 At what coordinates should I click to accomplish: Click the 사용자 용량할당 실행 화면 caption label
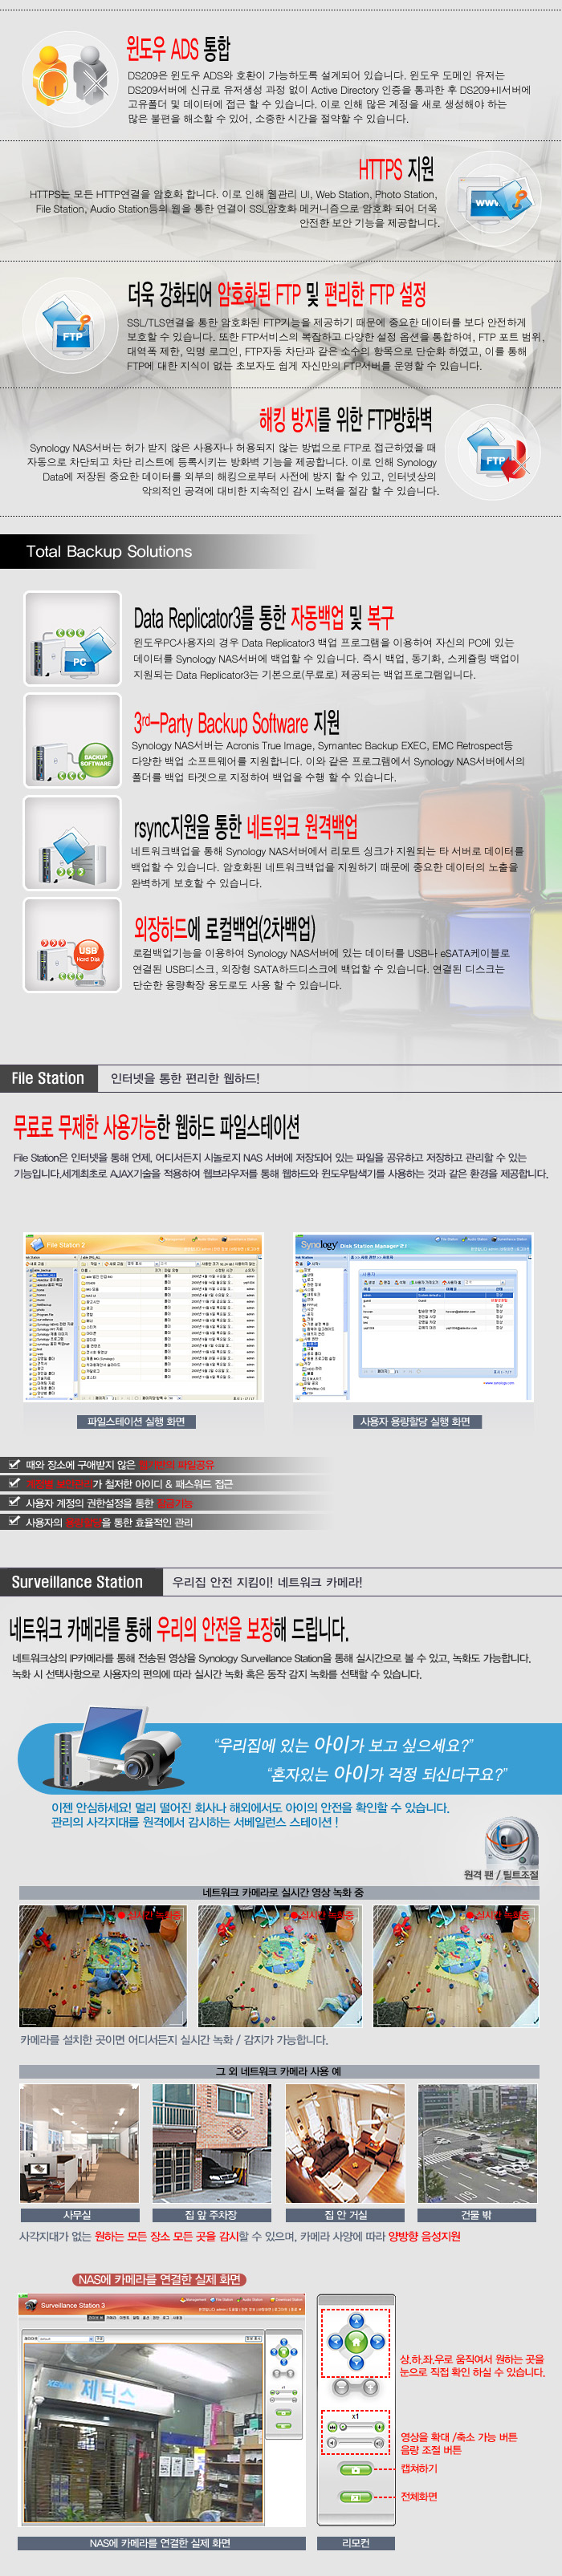tap(415, 1421)
